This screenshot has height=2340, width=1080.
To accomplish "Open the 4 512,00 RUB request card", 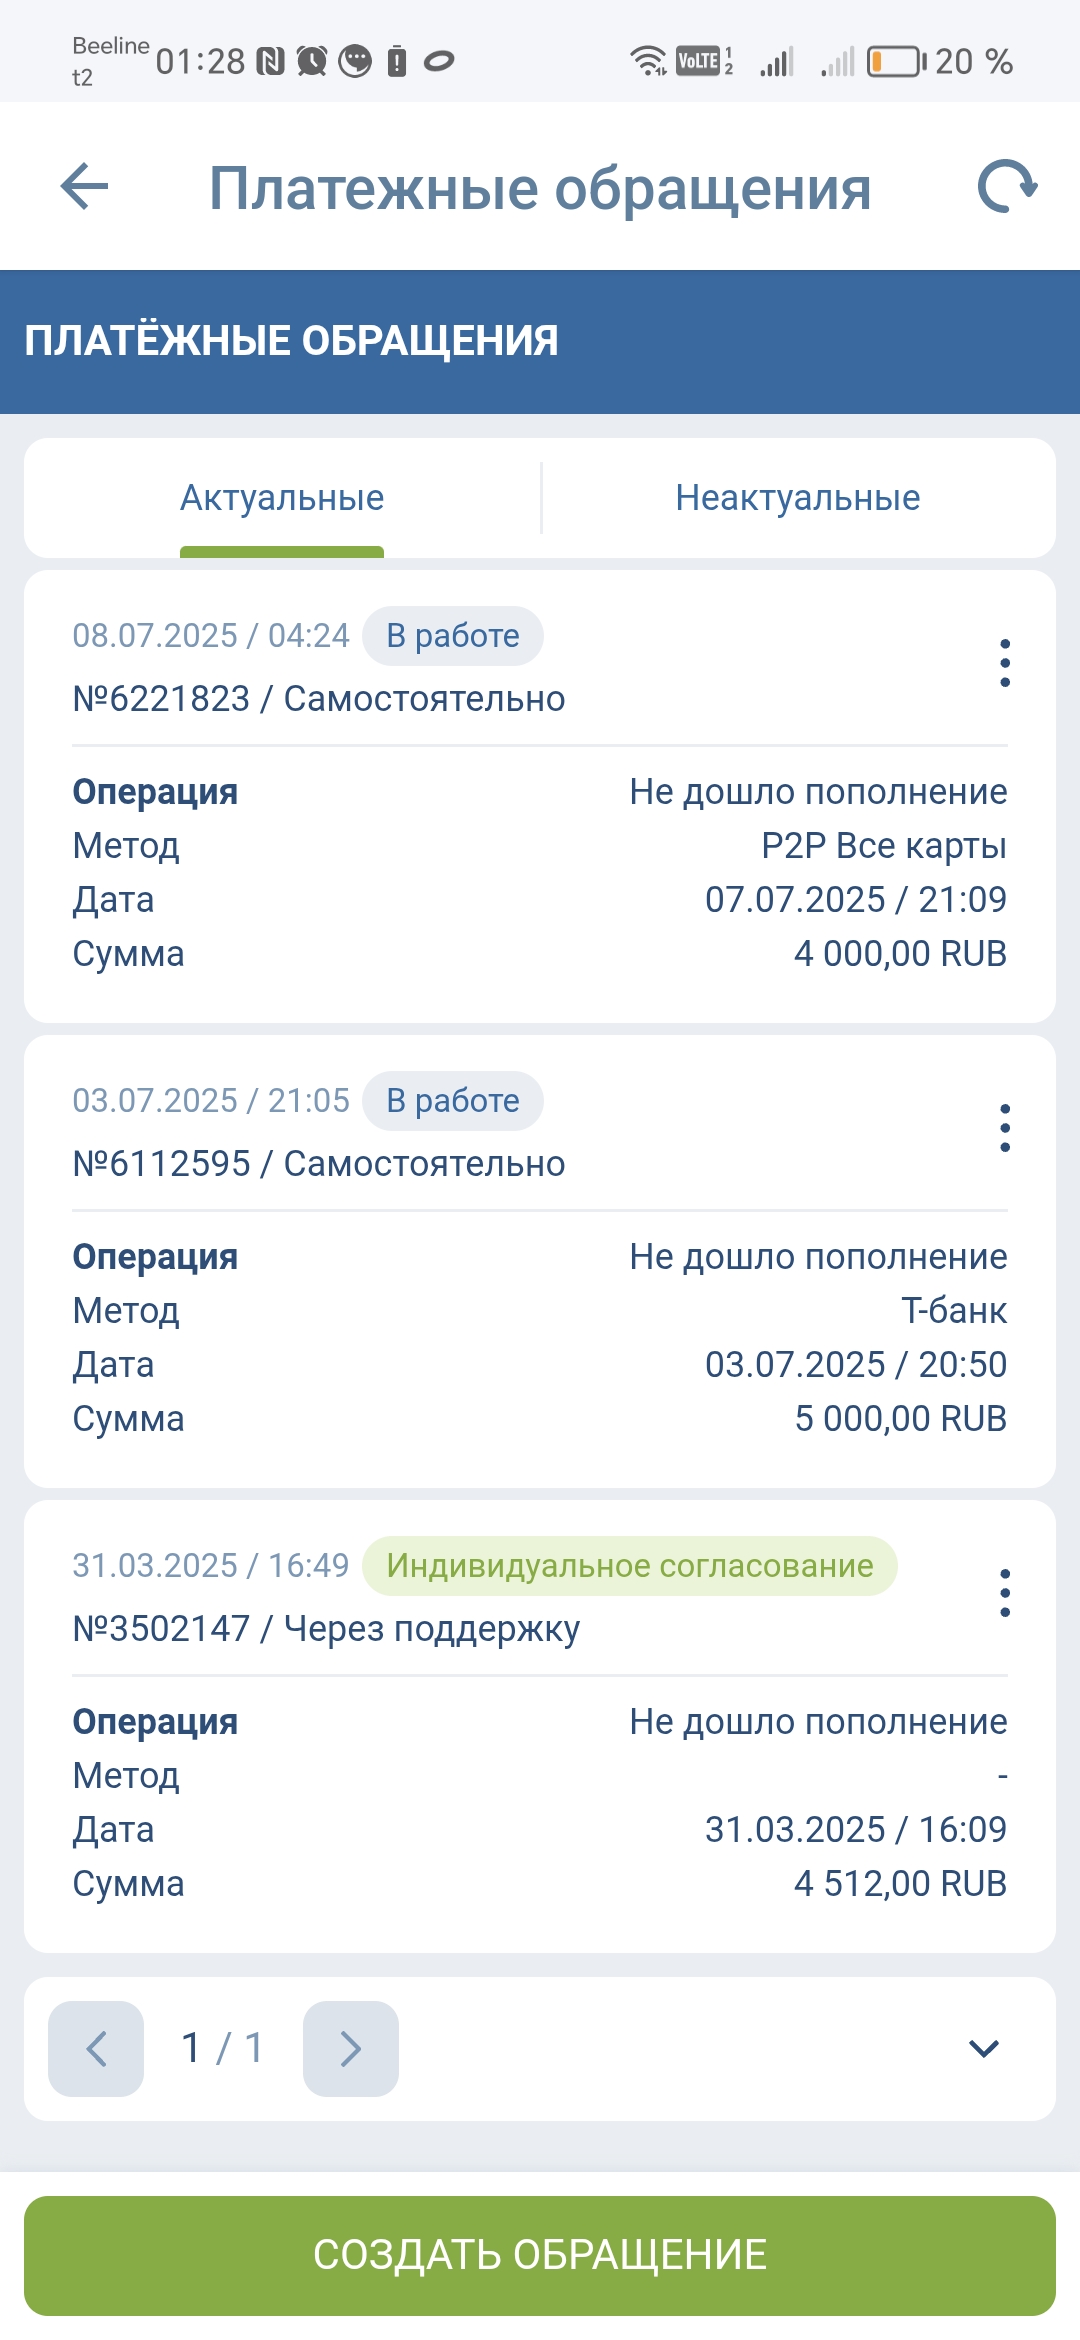I will click(x=540, y=1802).
